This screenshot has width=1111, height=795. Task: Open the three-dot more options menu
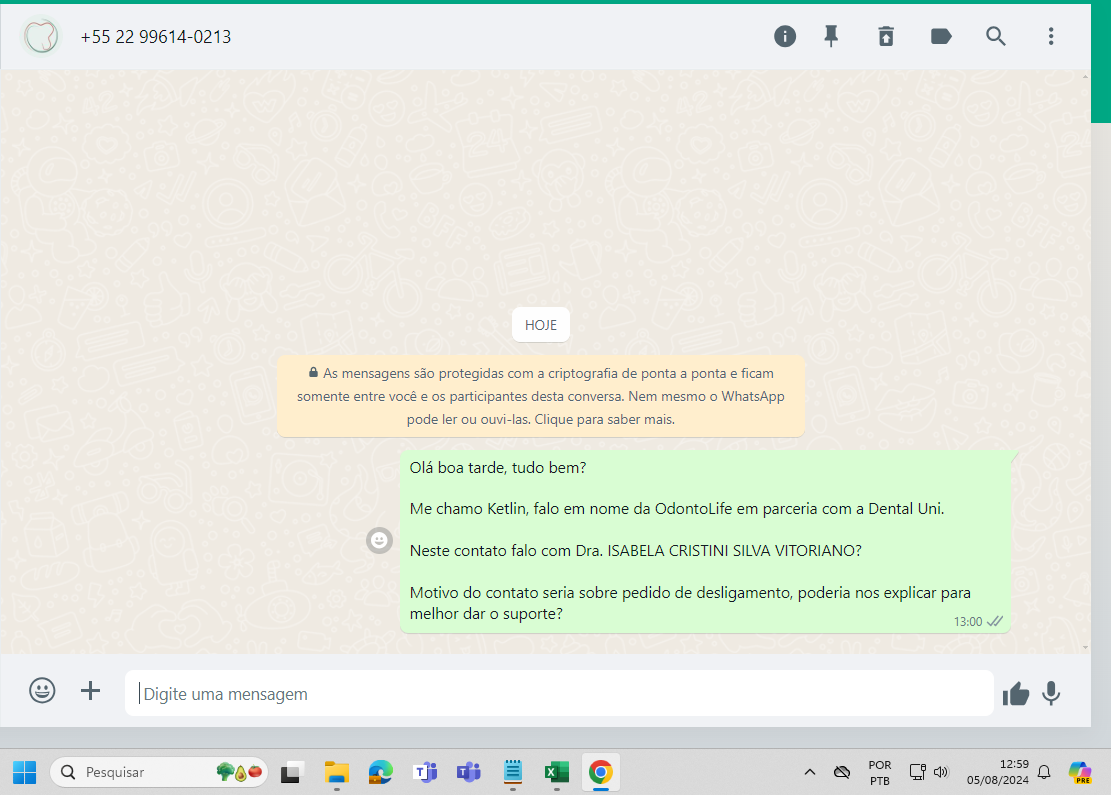[1051, 36]
